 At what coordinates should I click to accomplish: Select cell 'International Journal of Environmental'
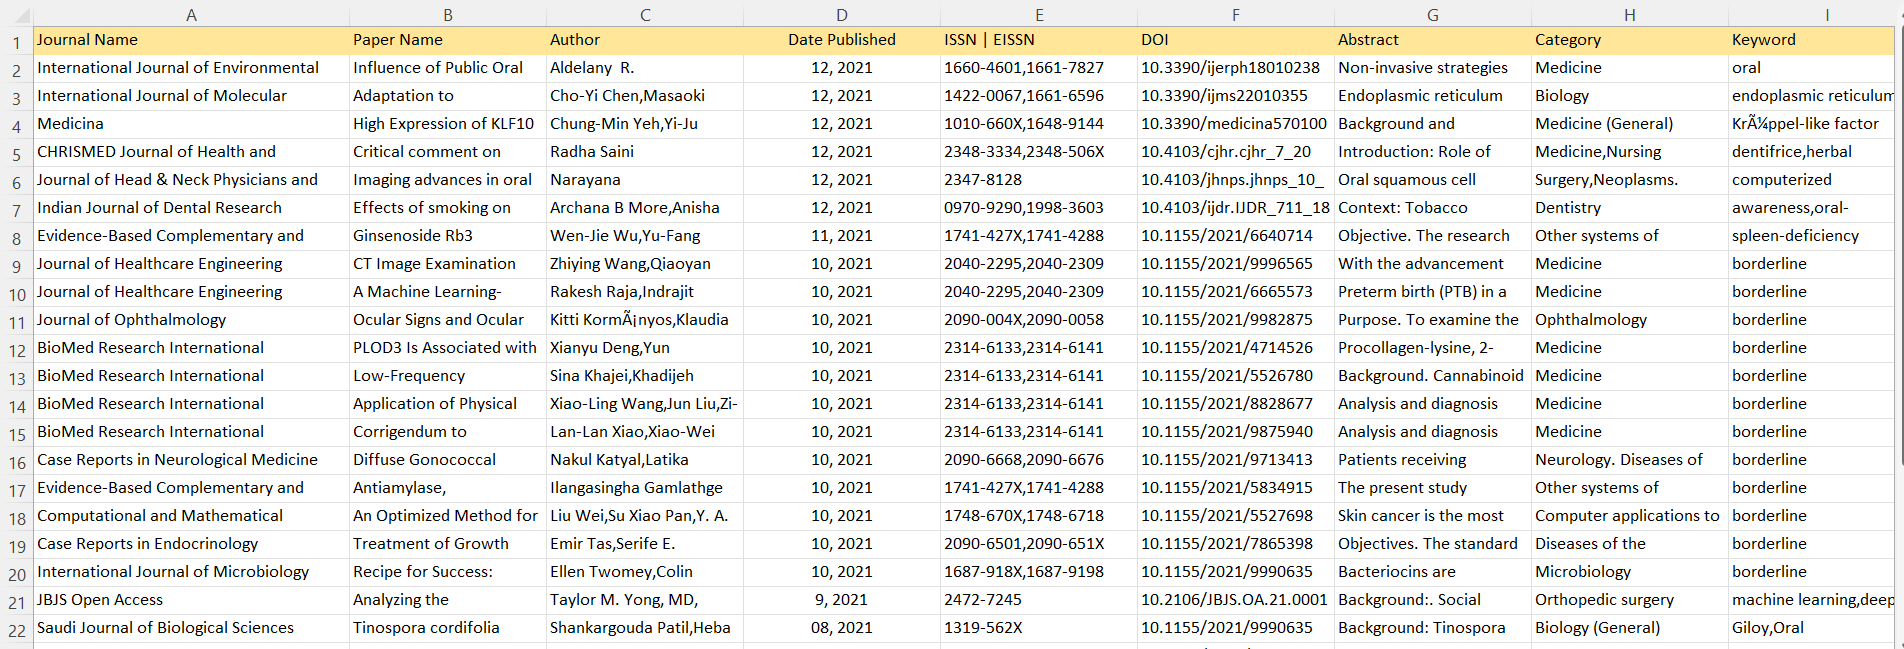coord(191,68)
